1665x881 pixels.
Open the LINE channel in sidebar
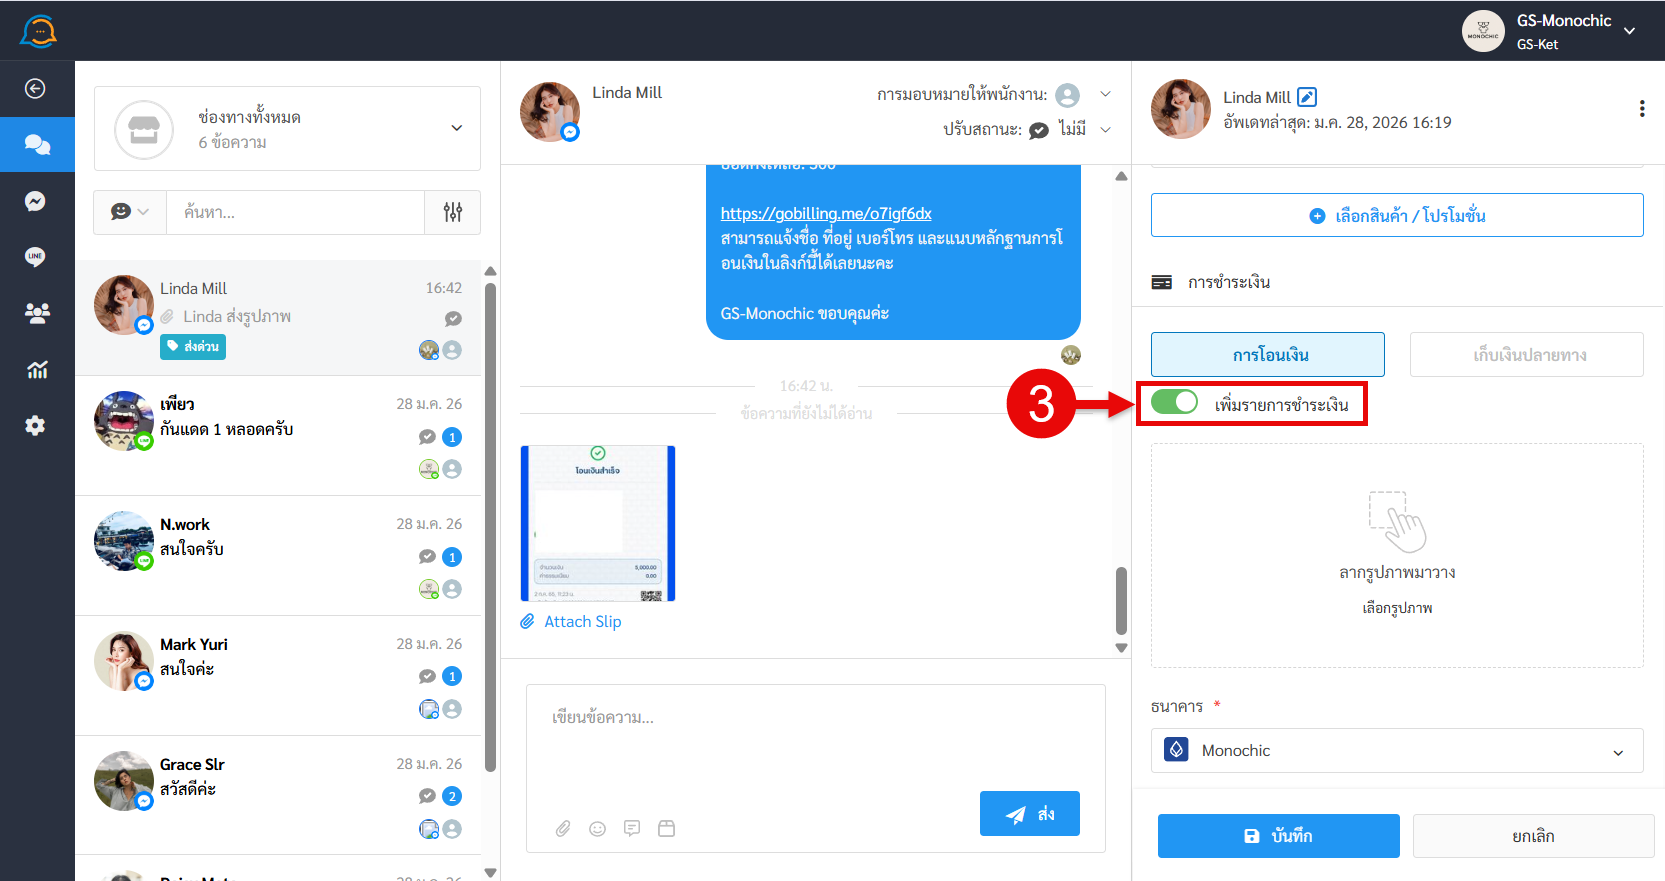pyautogui.click(x=35, y=257)
